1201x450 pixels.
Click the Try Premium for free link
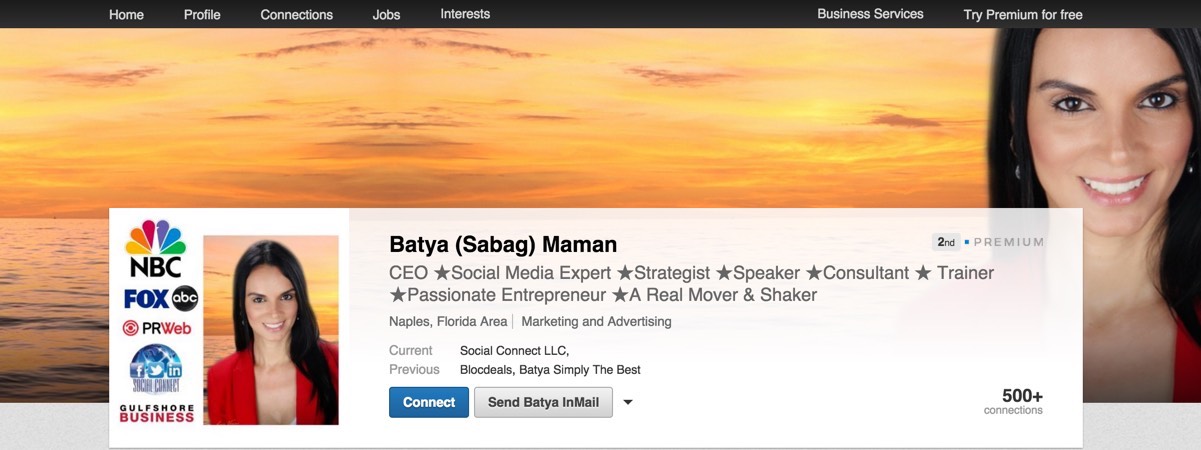coord(1023,15)
